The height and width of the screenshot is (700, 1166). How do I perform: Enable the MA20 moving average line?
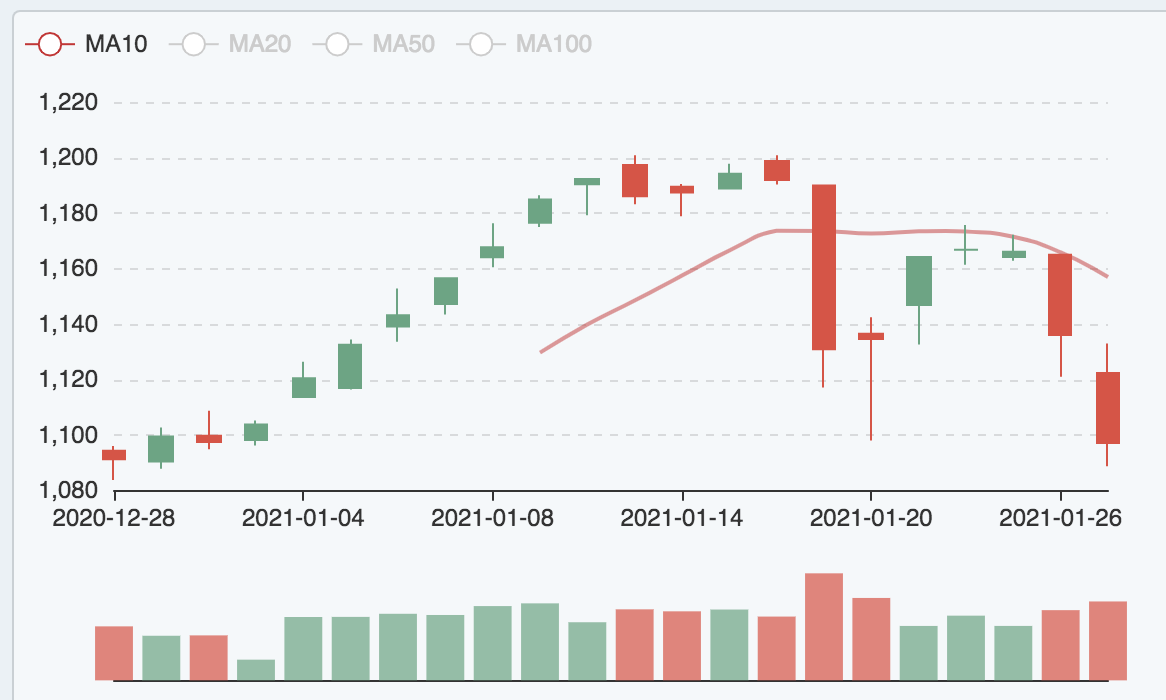(230, 44)
